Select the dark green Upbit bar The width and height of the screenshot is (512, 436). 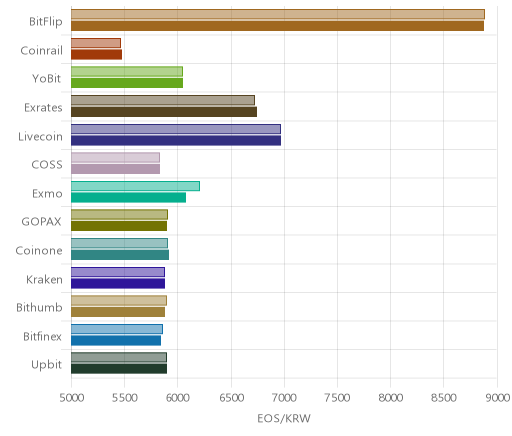(119, 369)
